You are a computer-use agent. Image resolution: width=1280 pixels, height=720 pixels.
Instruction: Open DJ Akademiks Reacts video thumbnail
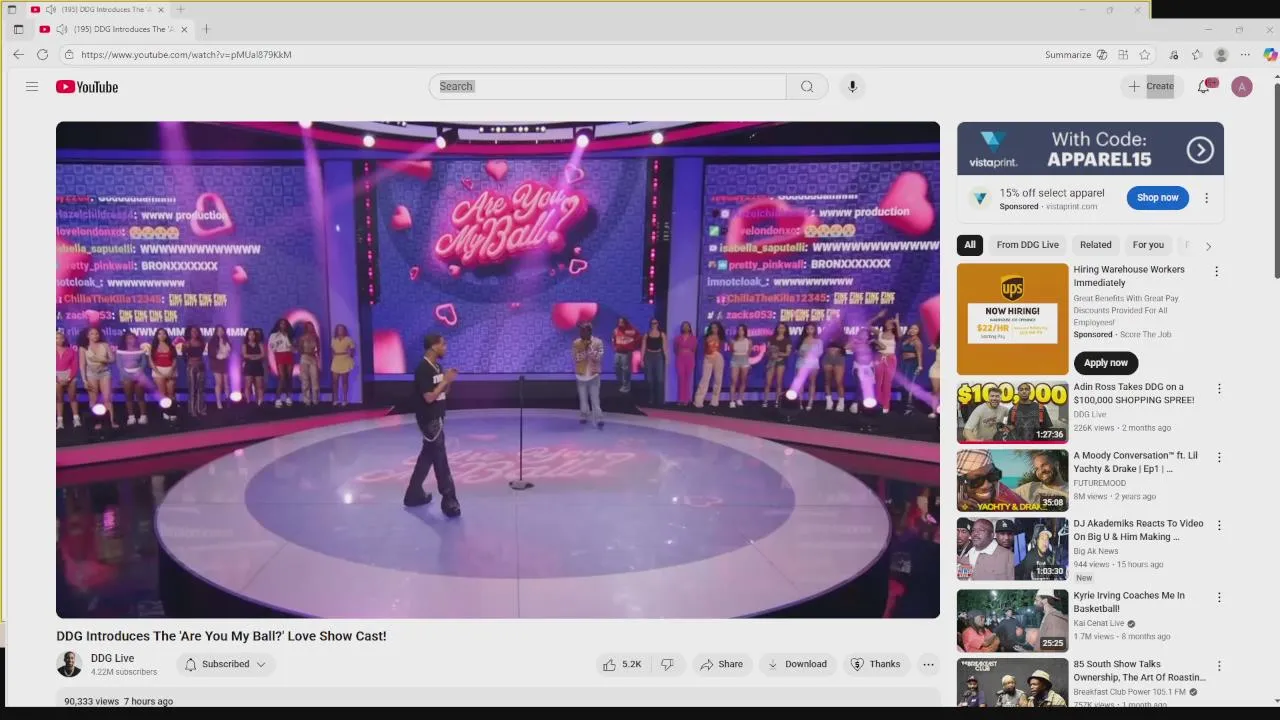pos(1013,548)
